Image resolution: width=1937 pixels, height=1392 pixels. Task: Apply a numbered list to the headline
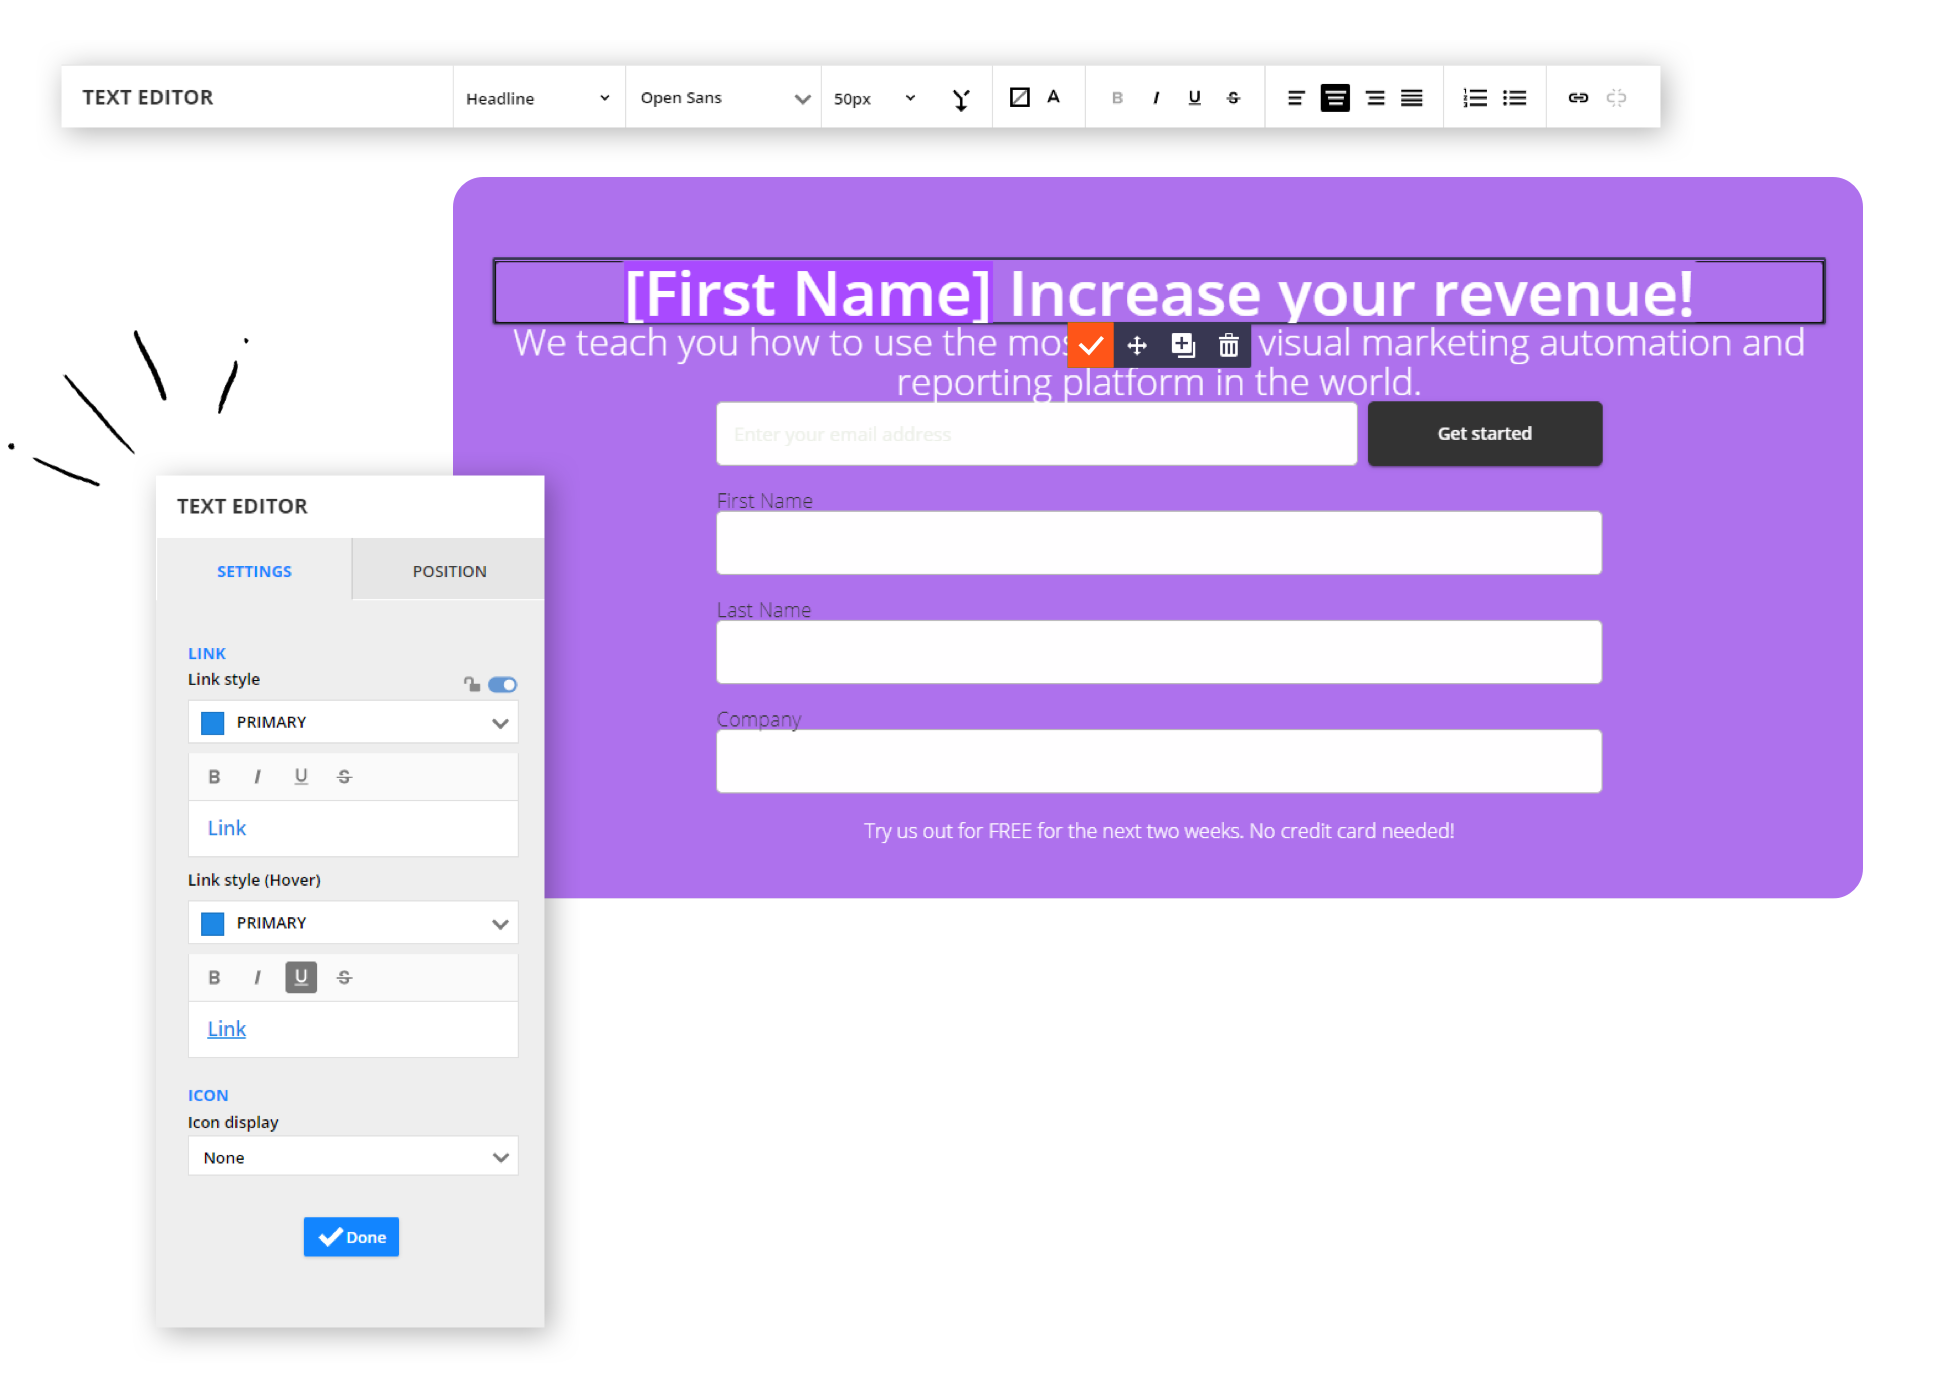pos(1474,98)
